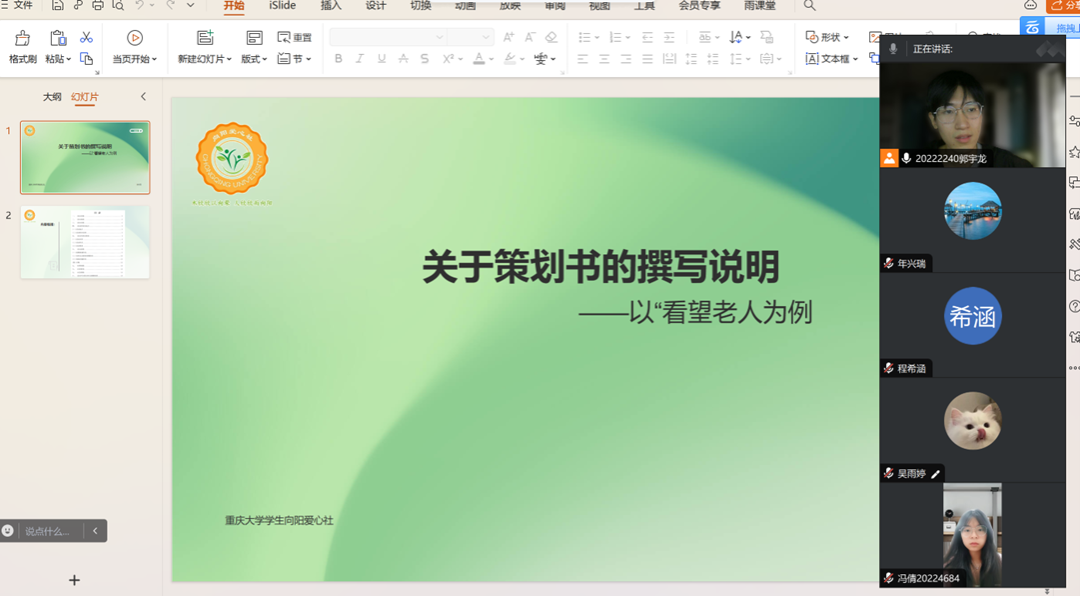Collapse the slide thumbnail panel with arrow
The image size is (1080, 596).
tap(143, 97)
